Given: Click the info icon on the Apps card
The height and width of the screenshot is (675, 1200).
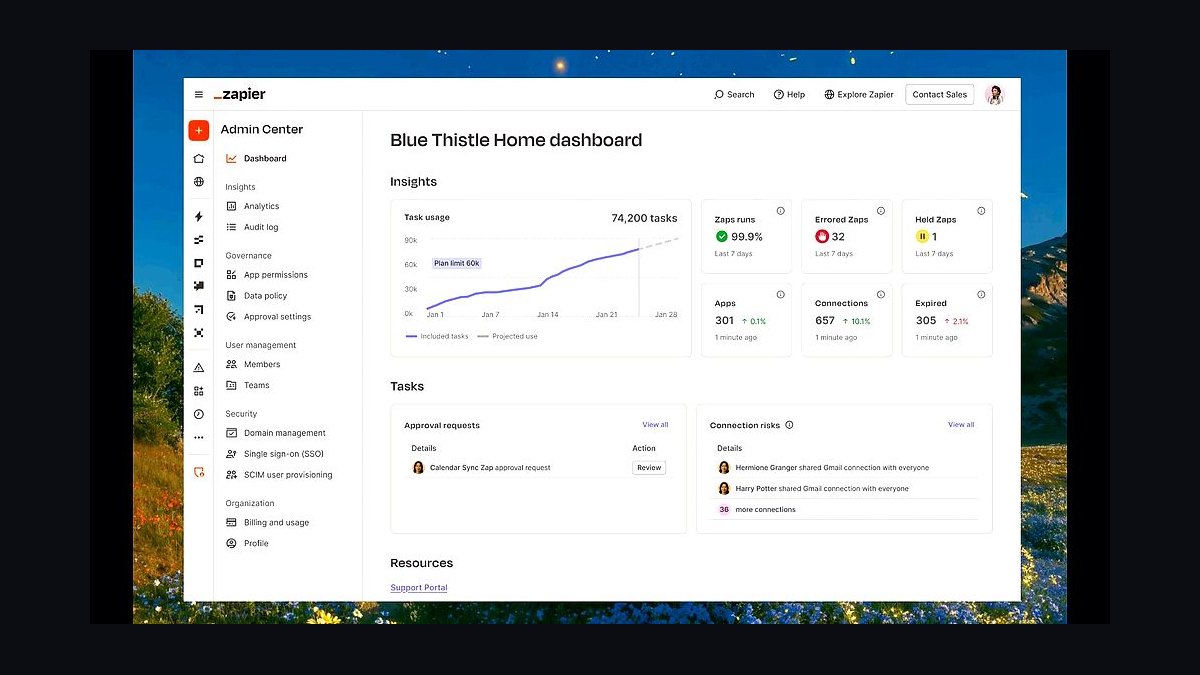Looking at the screenshot, I should tap(780, 294).
